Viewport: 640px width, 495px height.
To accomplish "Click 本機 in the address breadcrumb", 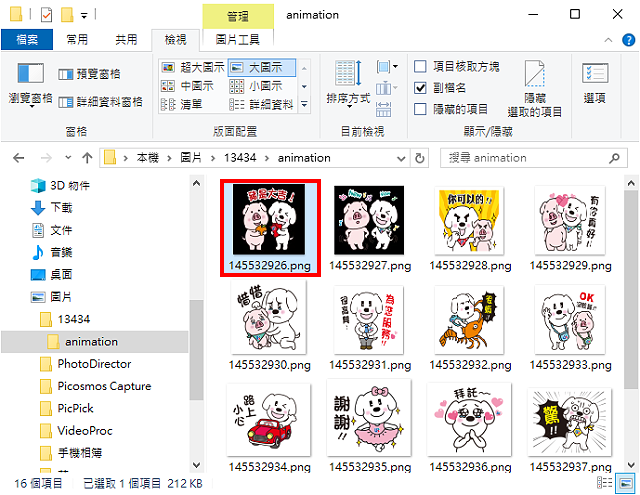I will (x=147, y=158).
